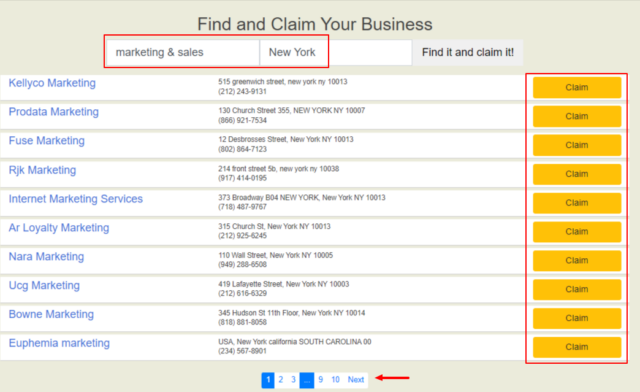Click the address '12 Desbrosses Street, New York NY 10013'
This screenshot has height=392, width=640.
(x=286, y=139)
